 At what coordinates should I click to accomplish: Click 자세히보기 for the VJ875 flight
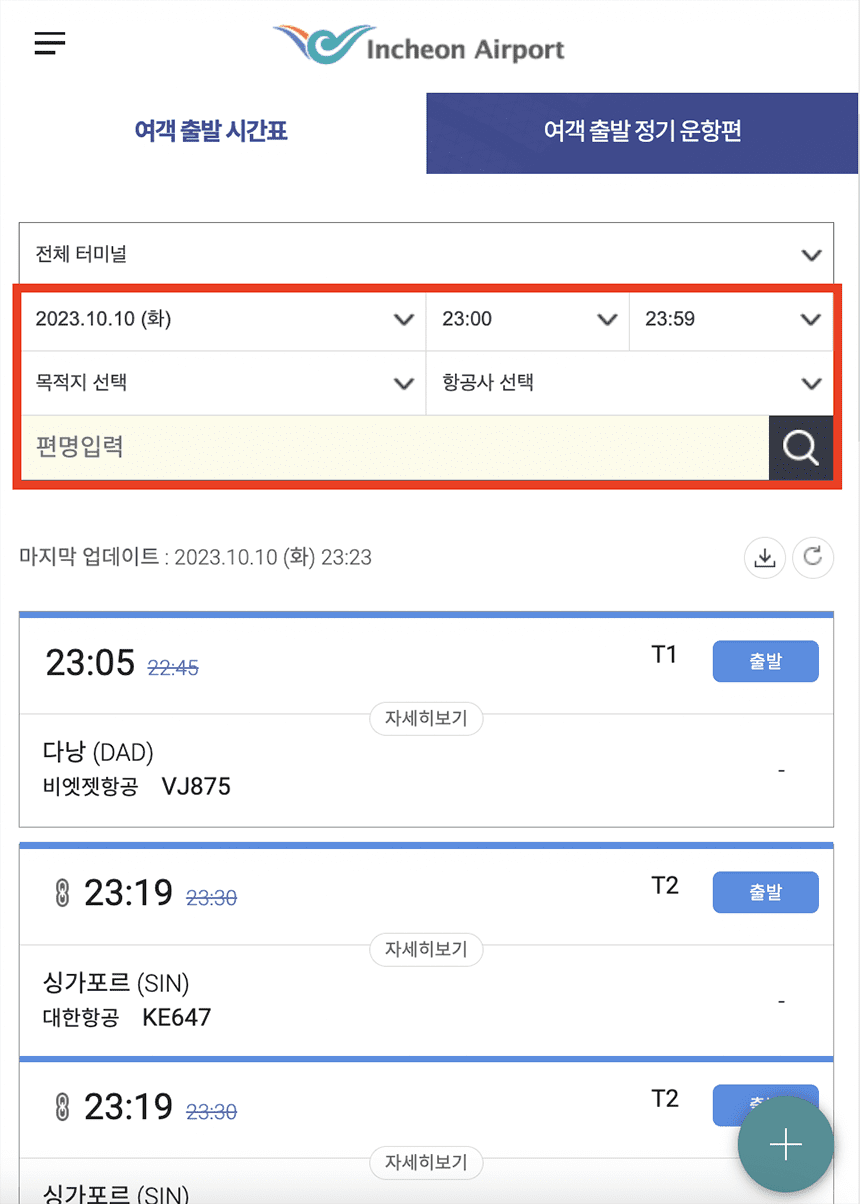click(426, 718)
